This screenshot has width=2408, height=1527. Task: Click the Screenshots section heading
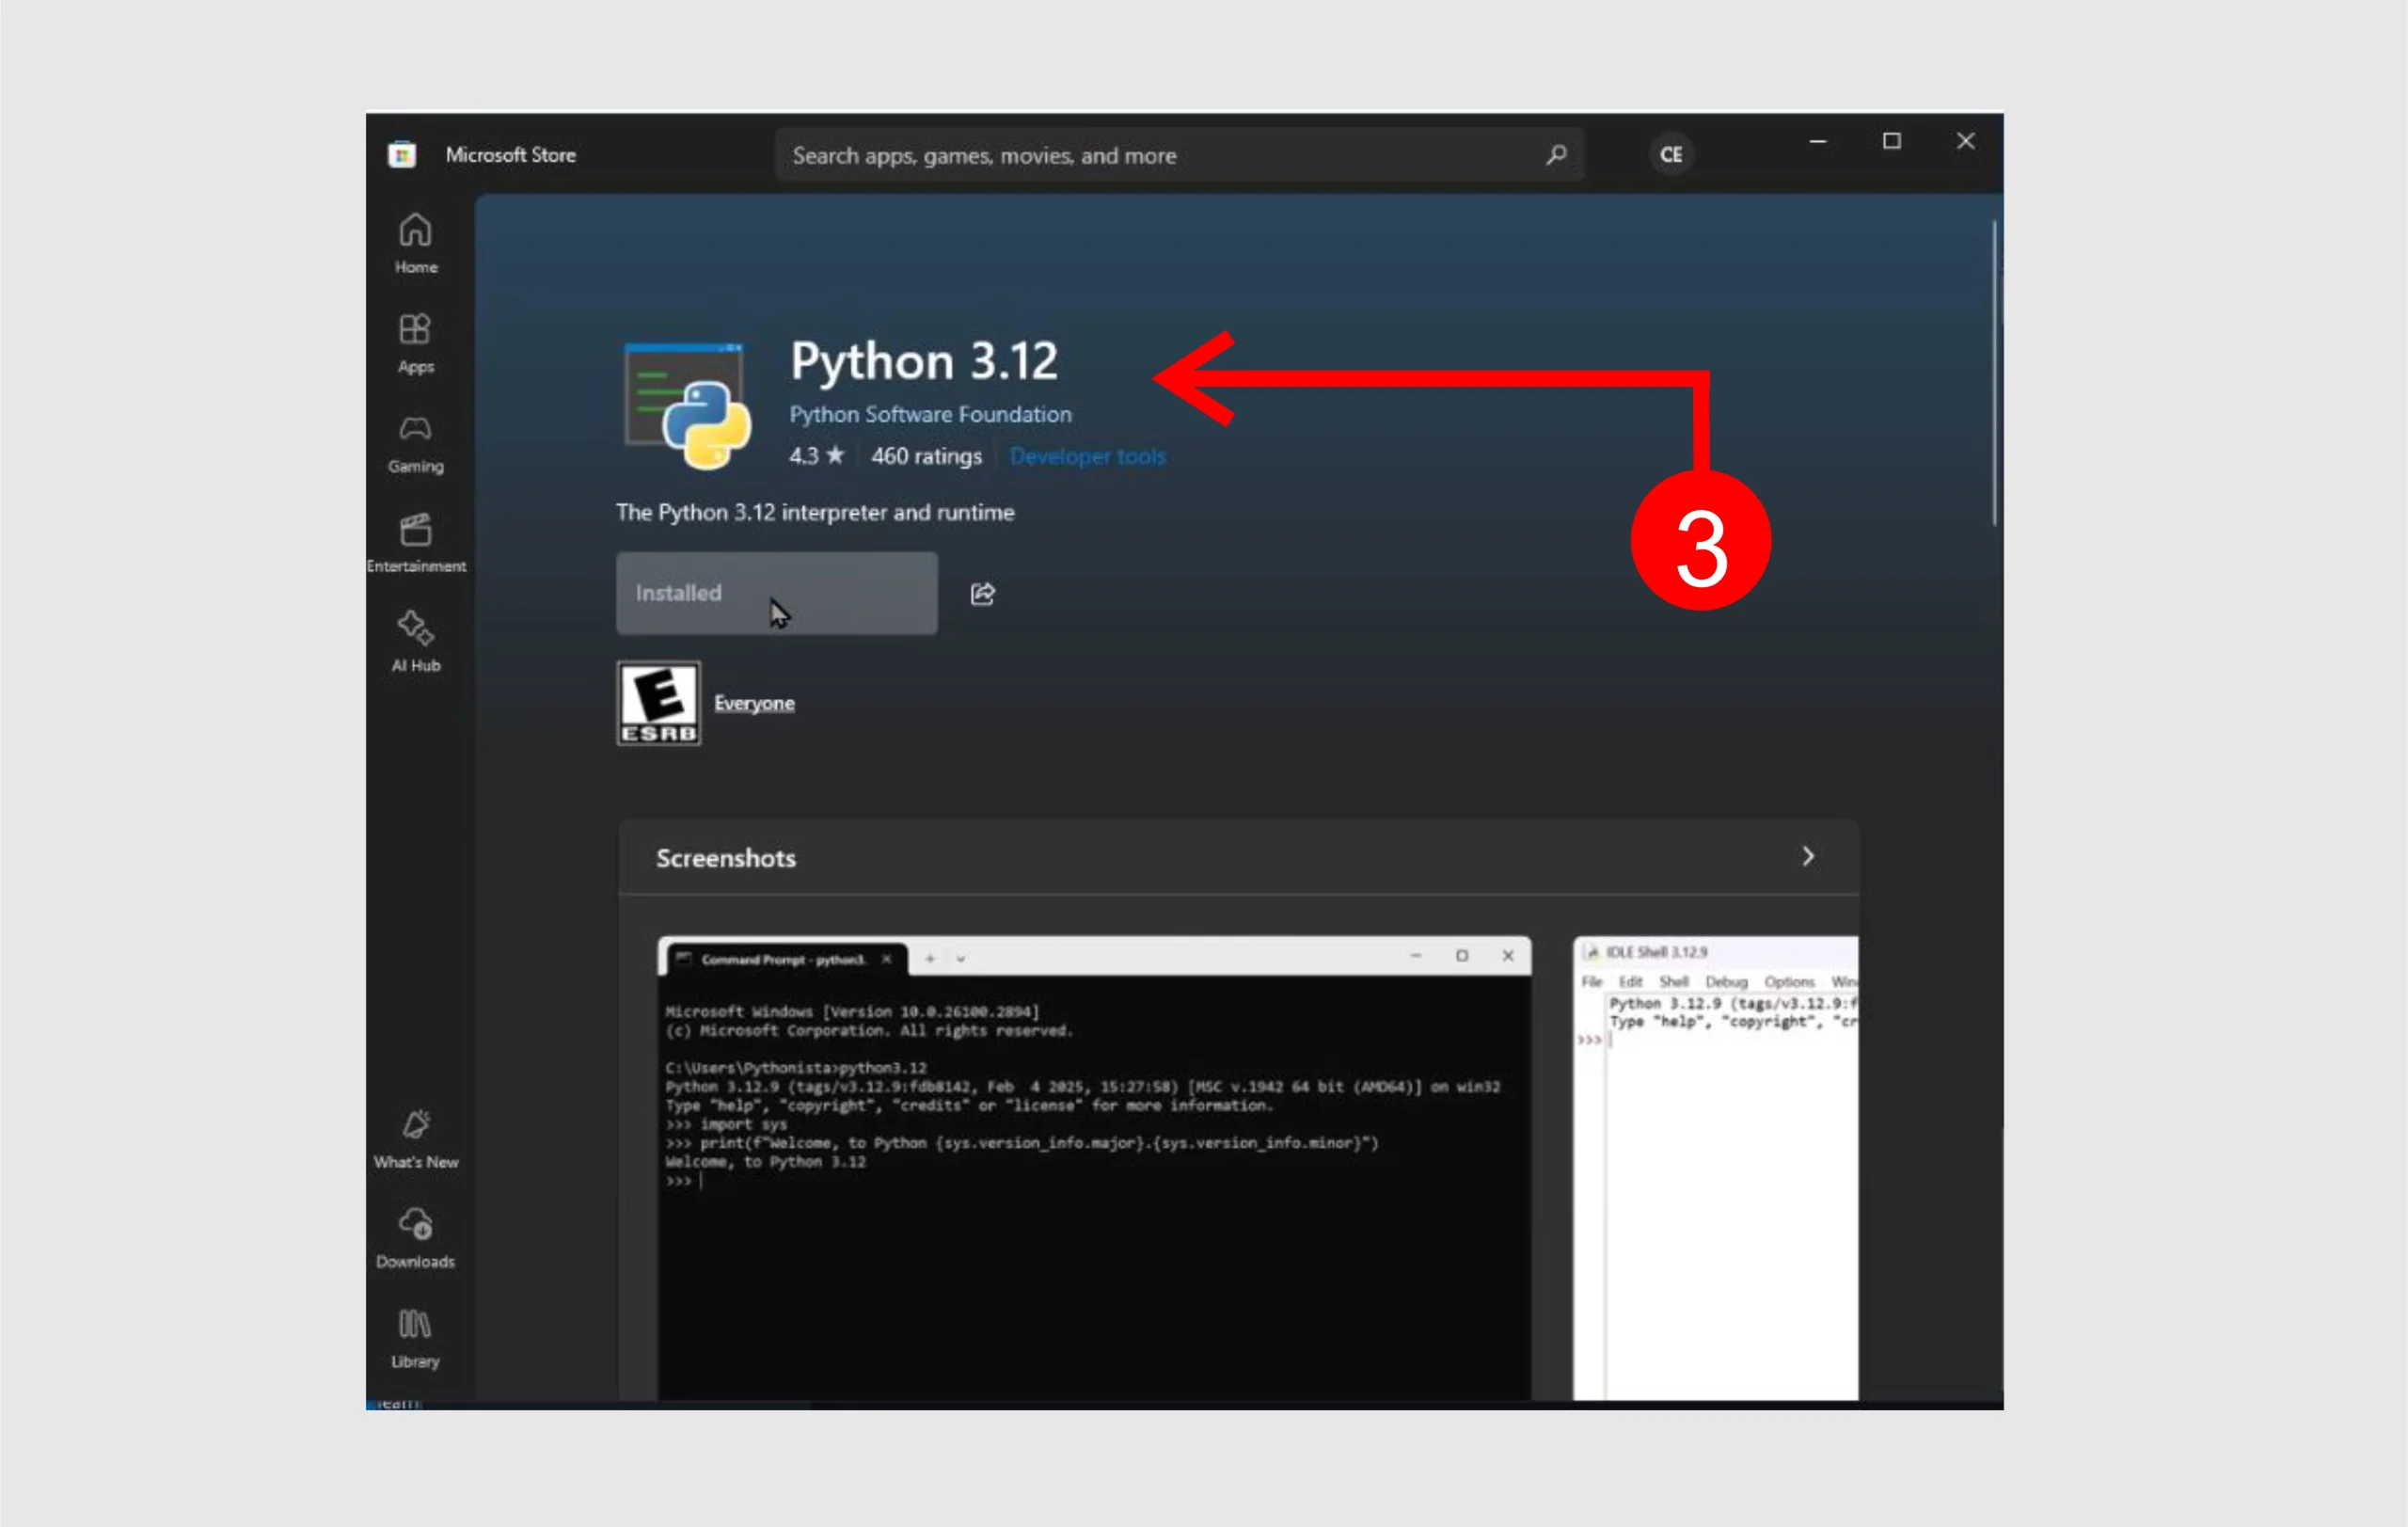click(725, 858)
